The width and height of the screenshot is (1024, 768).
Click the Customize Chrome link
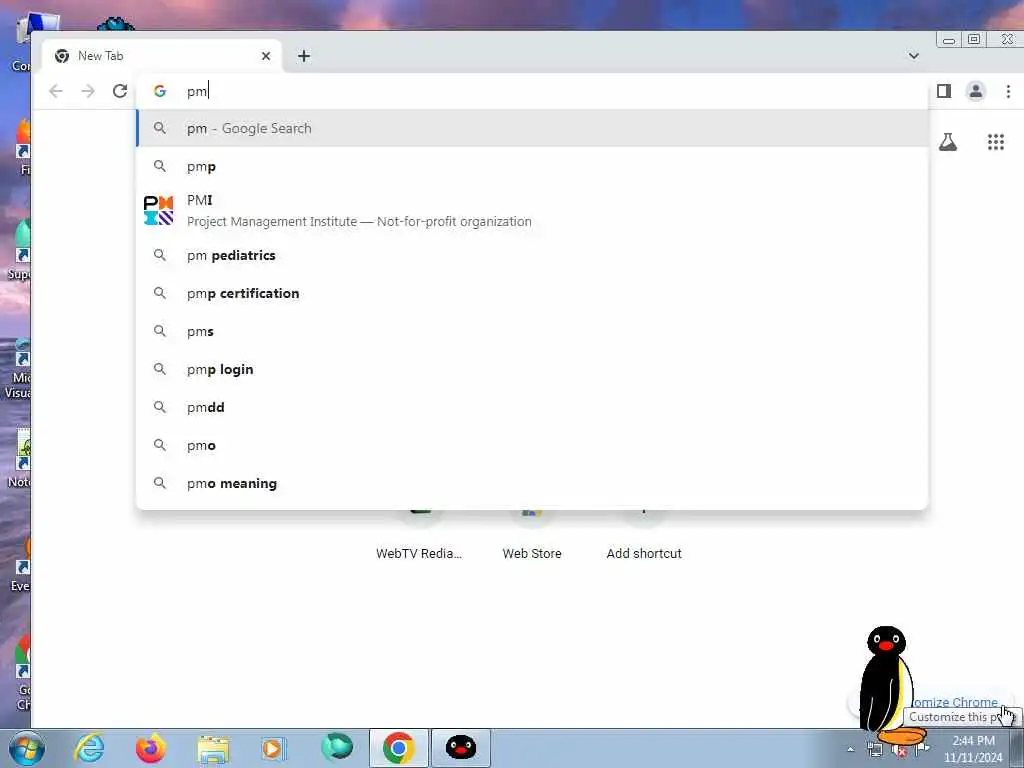(x=955, y=703)
